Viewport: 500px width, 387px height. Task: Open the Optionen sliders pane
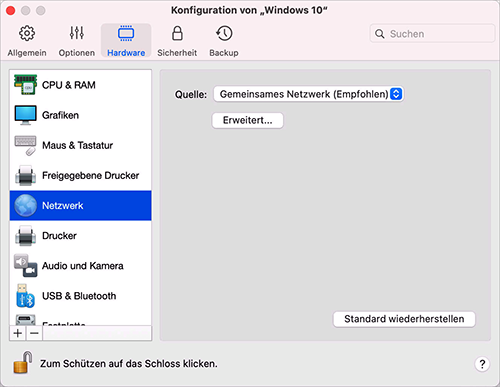[x=77, y=40]
